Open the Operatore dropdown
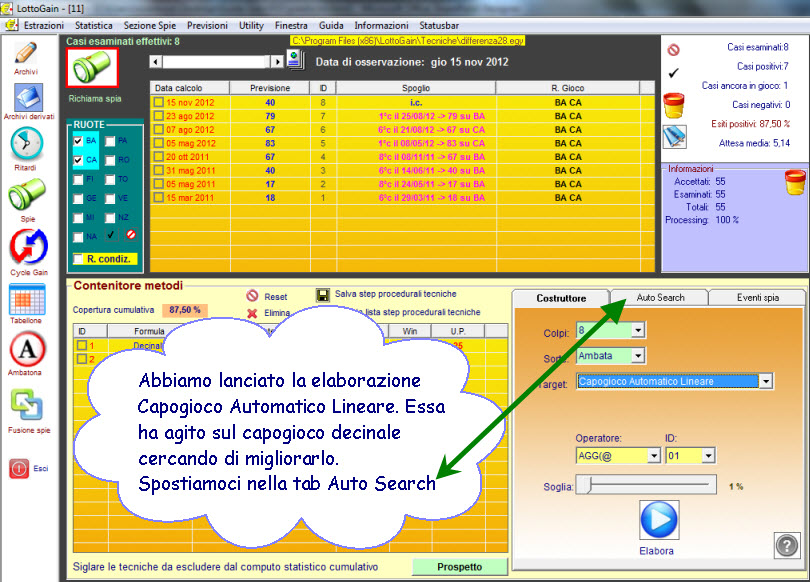 click(654, 455)
